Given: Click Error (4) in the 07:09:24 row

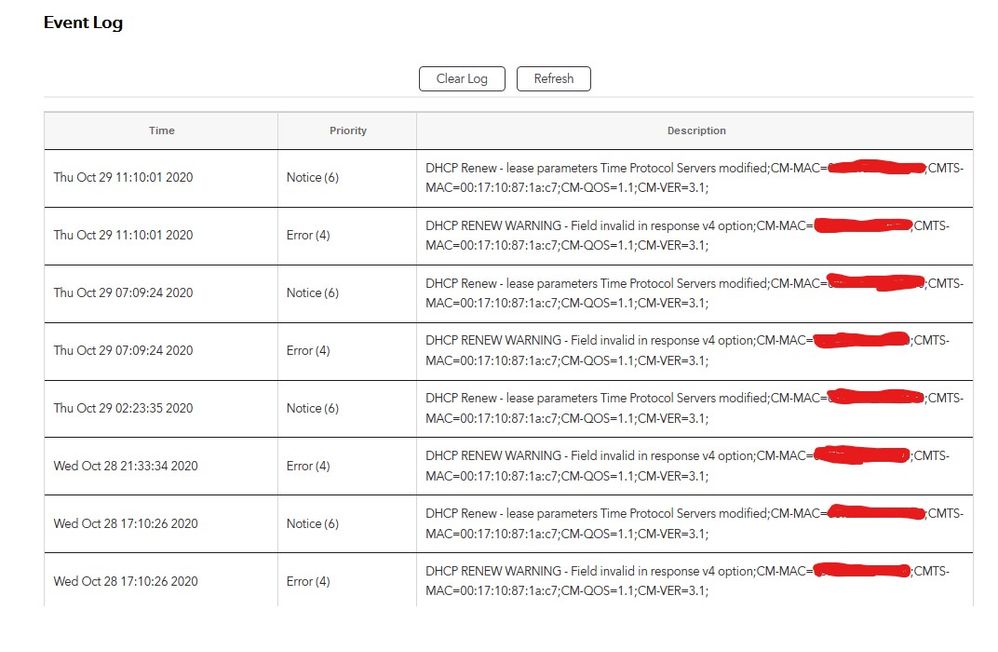Looking at the screenshot, I should (x=308, y=350).
